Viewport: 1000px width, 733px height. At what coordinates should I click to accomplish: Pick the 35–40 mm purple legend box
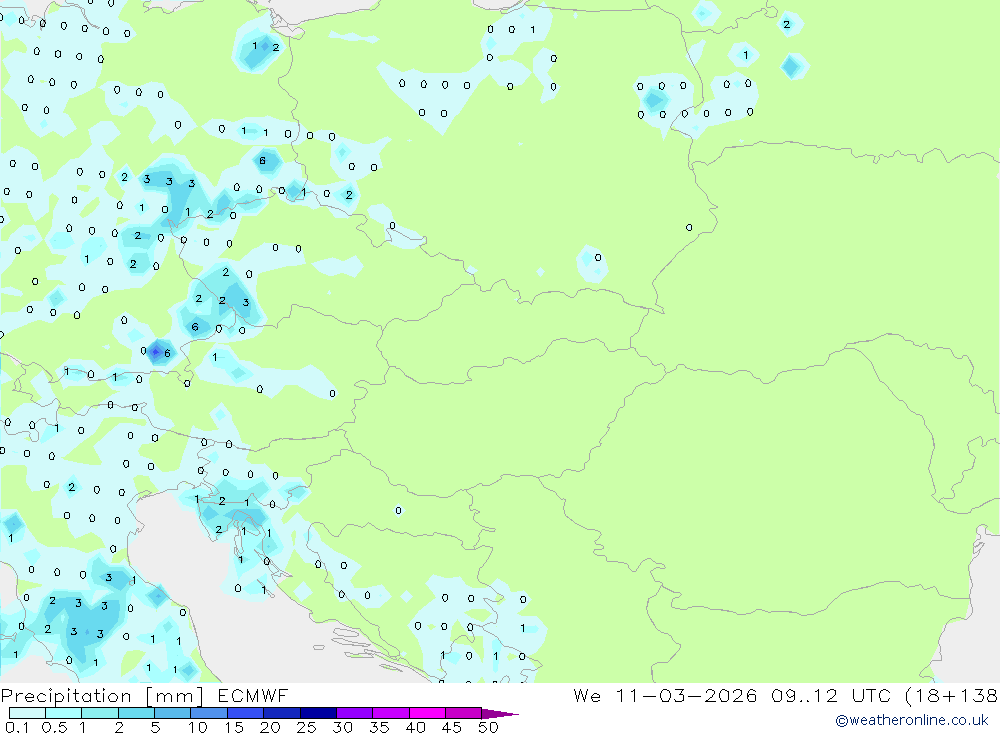(x=391, y=713)
